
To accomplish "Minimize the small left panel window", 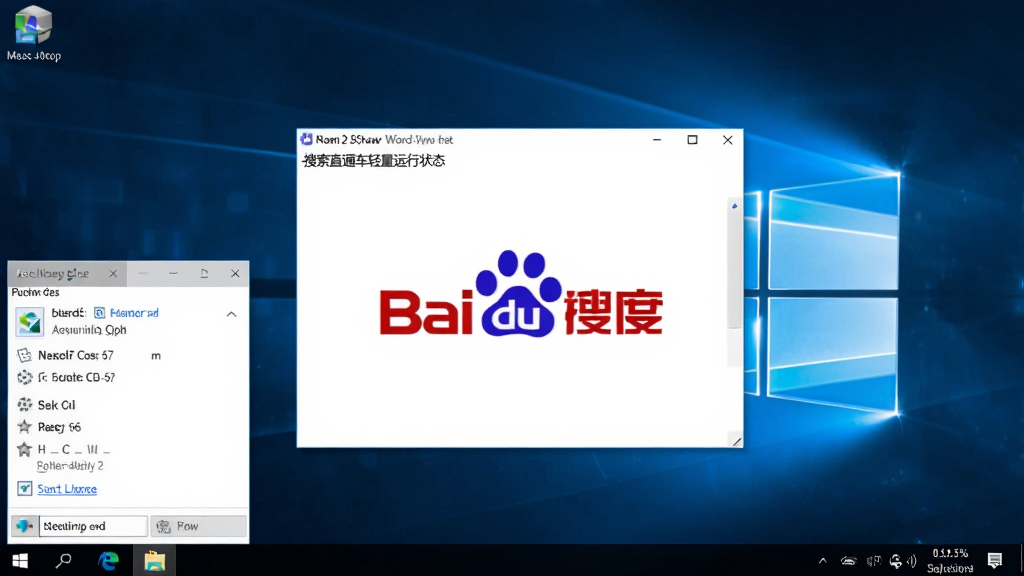I will [173, 273].
